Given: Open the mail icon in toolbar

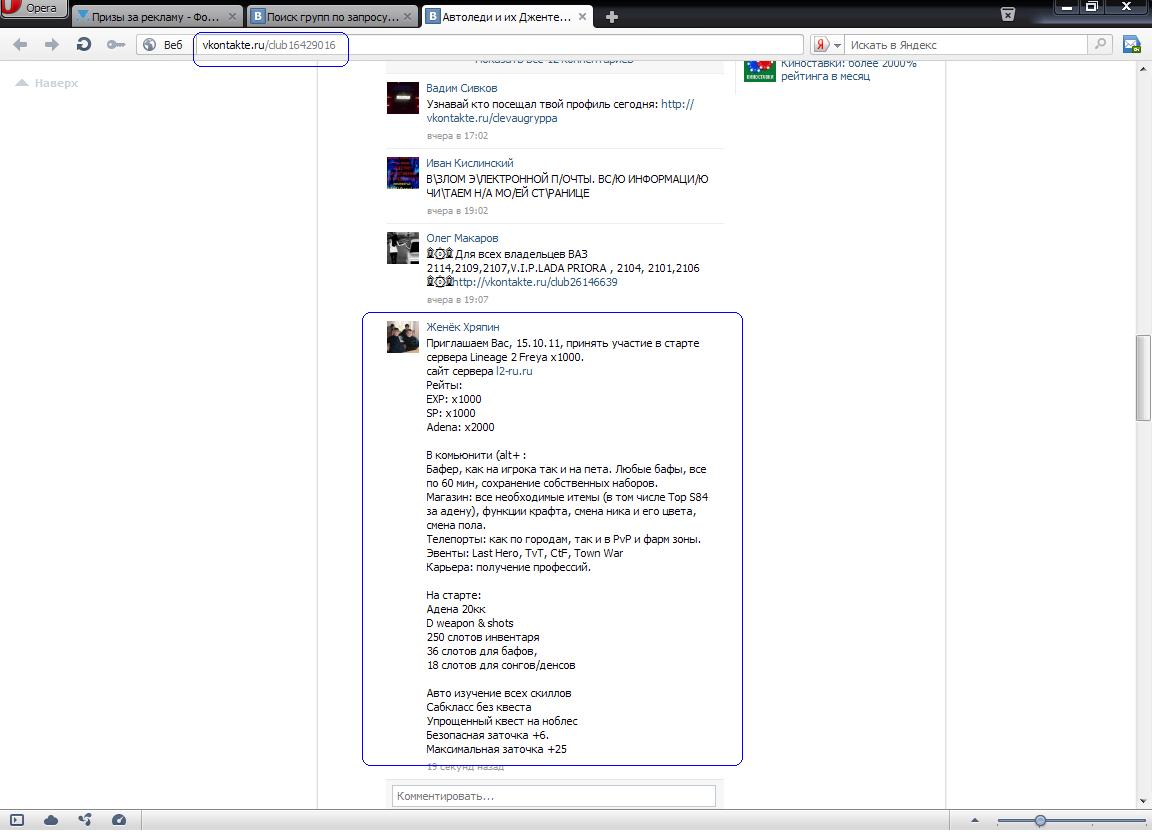Looking at the screenshot, I should [1131, 45].
